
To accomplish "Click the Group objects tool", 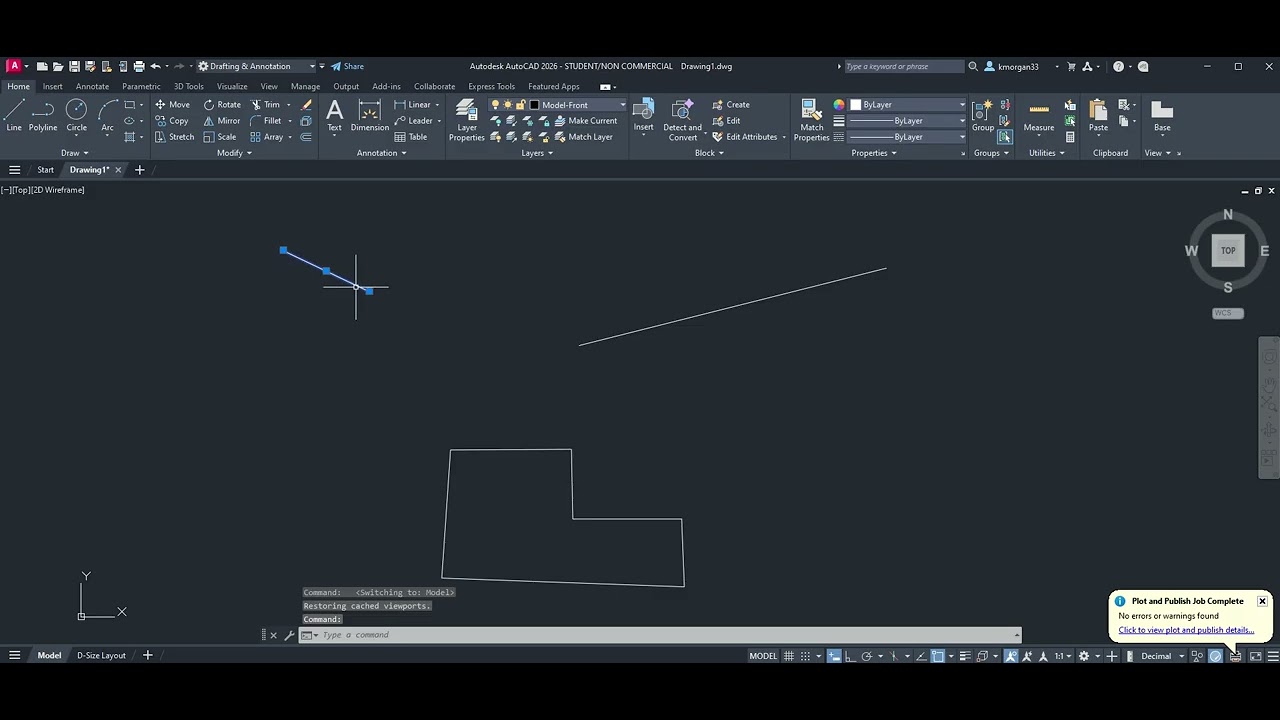I will pyautogui.click(x=983, y=115).
